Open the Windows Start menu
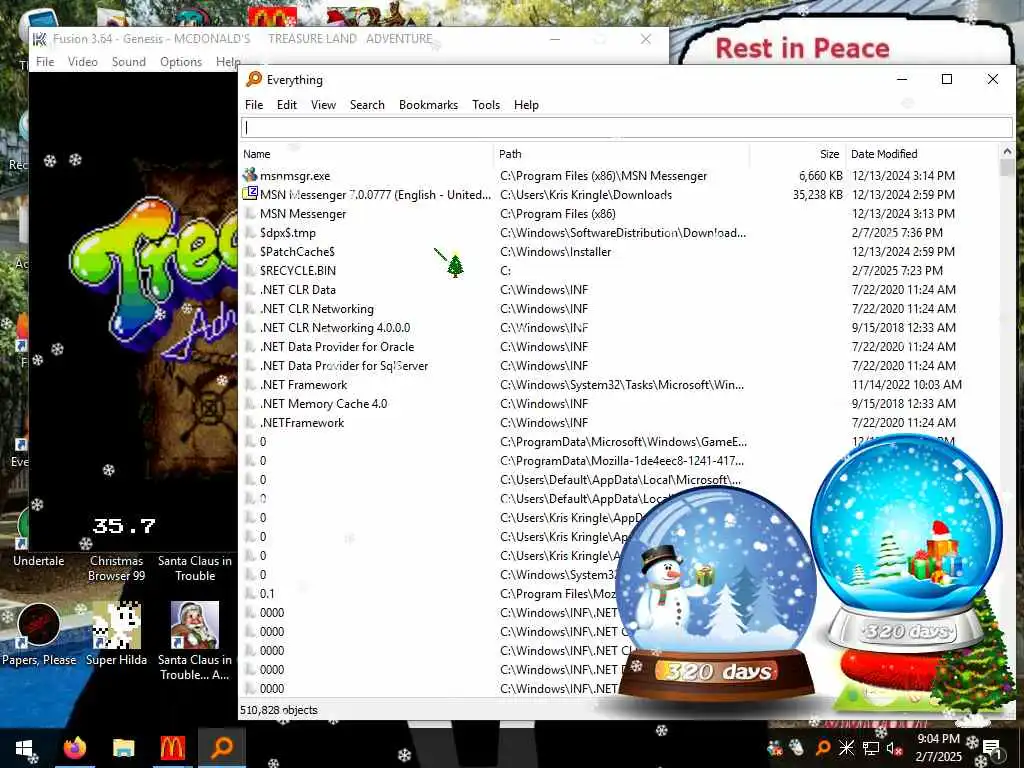The width and height of the screenshot is (1024, 768). 24,748
